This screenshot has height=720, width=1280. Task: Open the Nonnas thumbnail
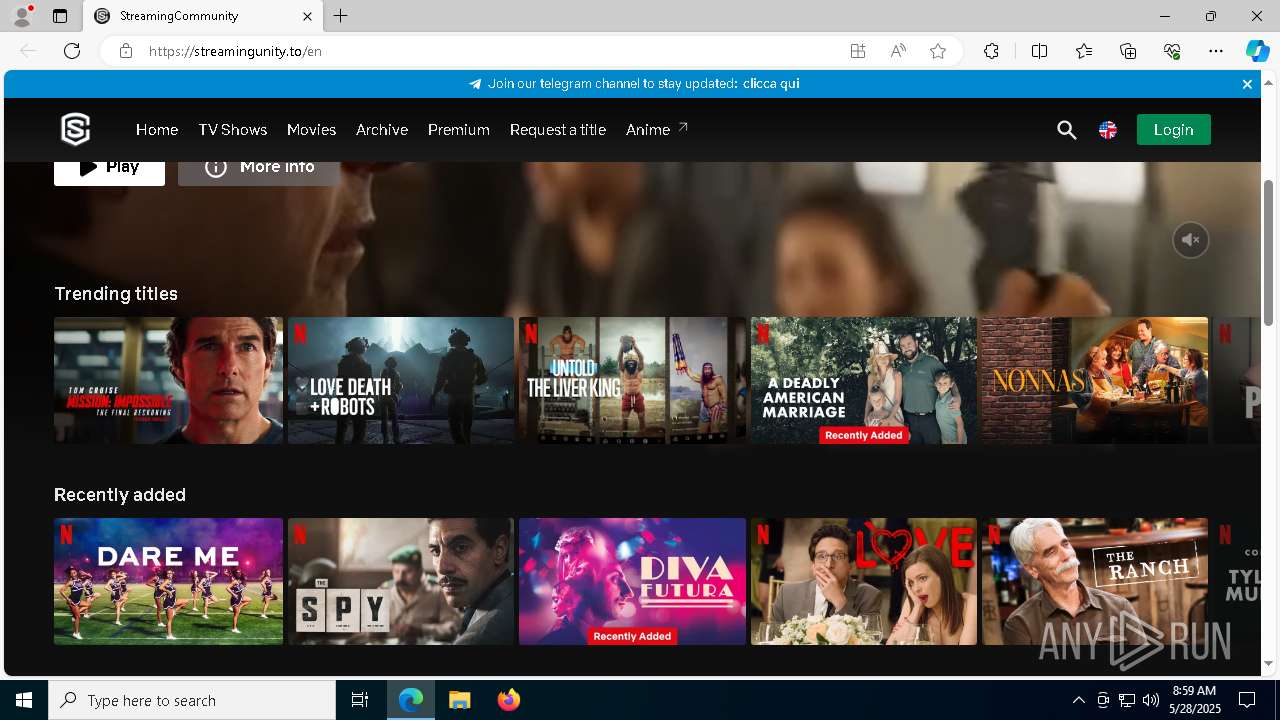pyautogui.click(x=1094, y=380)
